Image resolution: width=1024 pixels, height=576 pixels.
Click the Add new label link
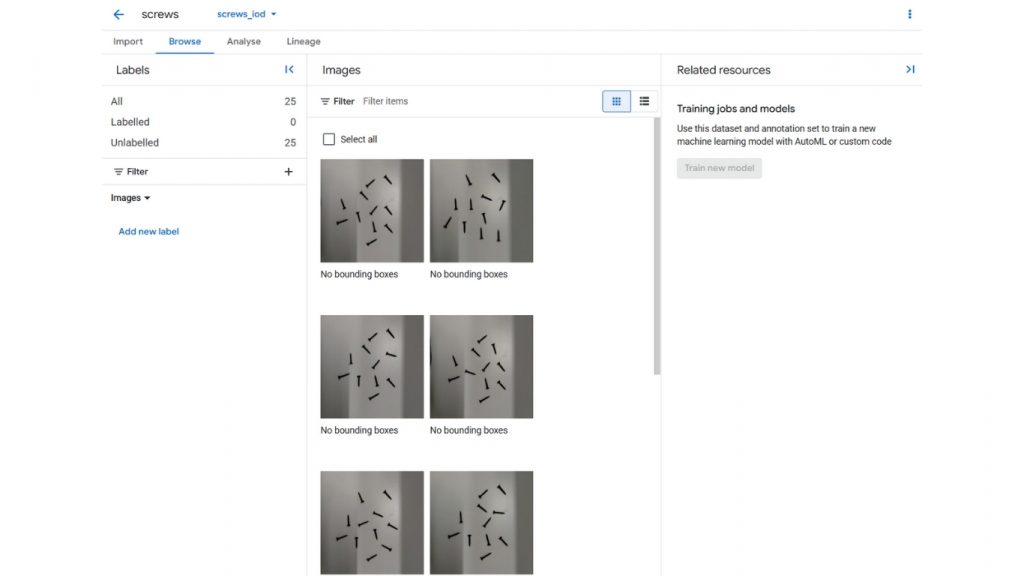149,231
